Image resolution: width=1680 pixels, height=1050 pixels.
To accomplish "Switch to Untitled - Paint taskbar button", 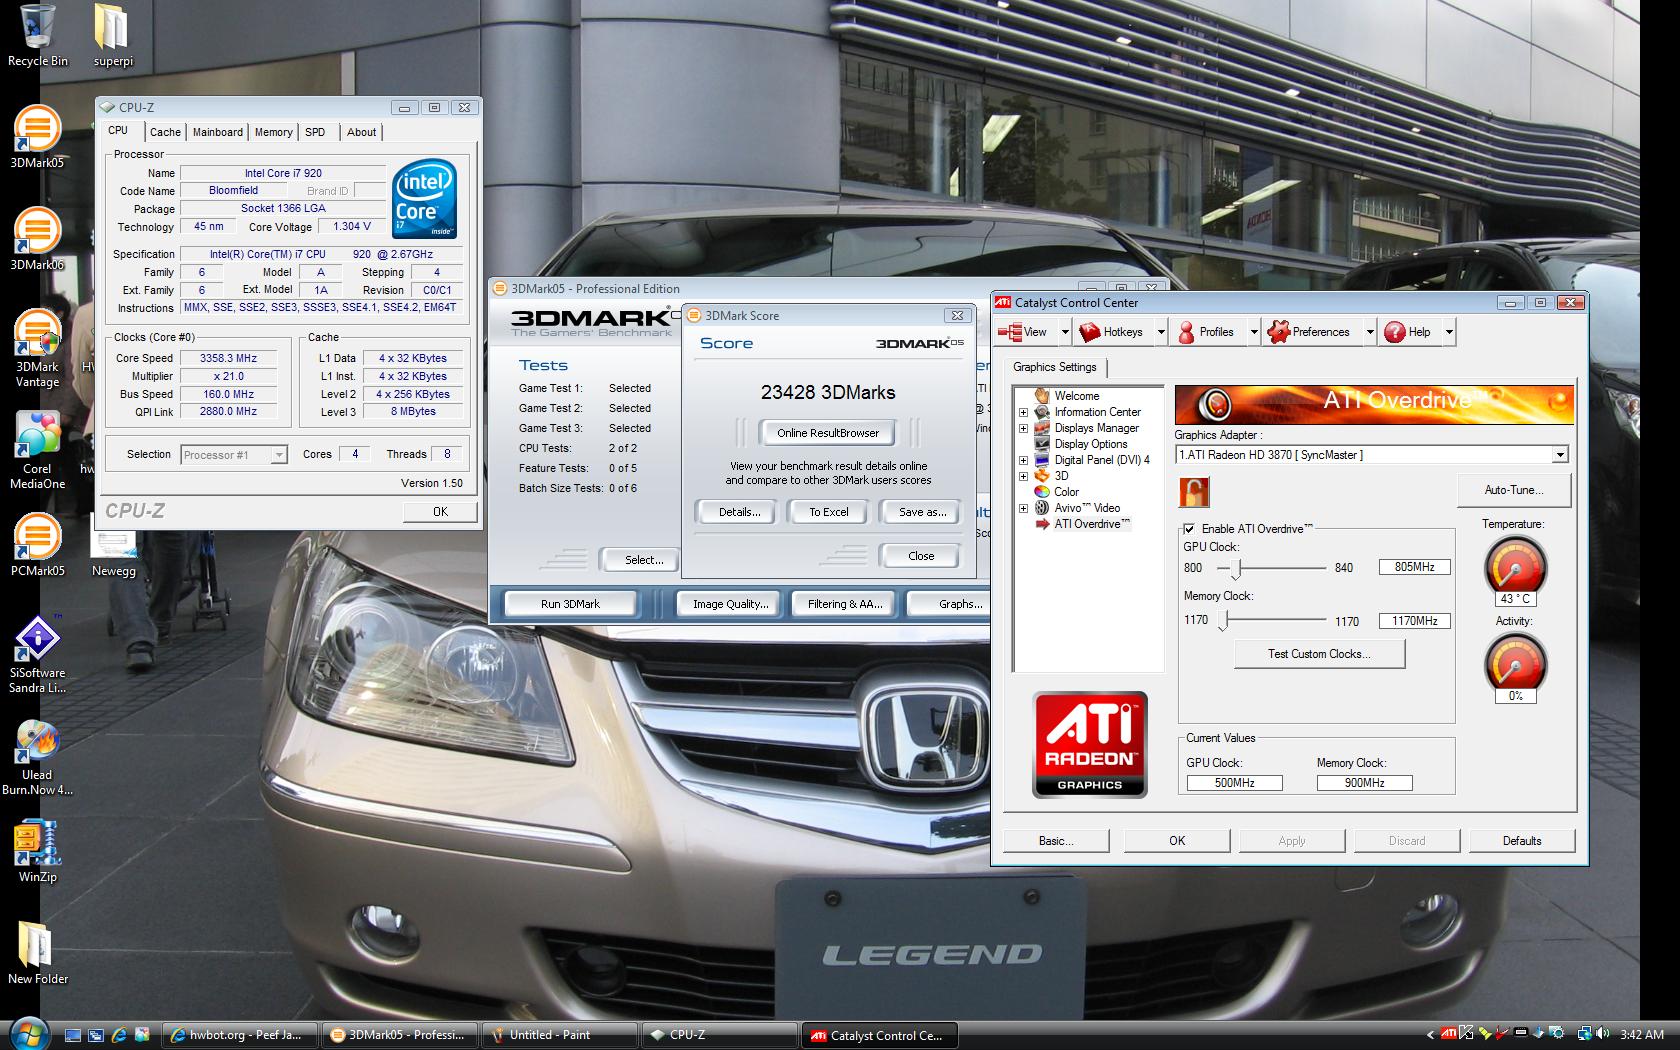I will coord(559,1035).
